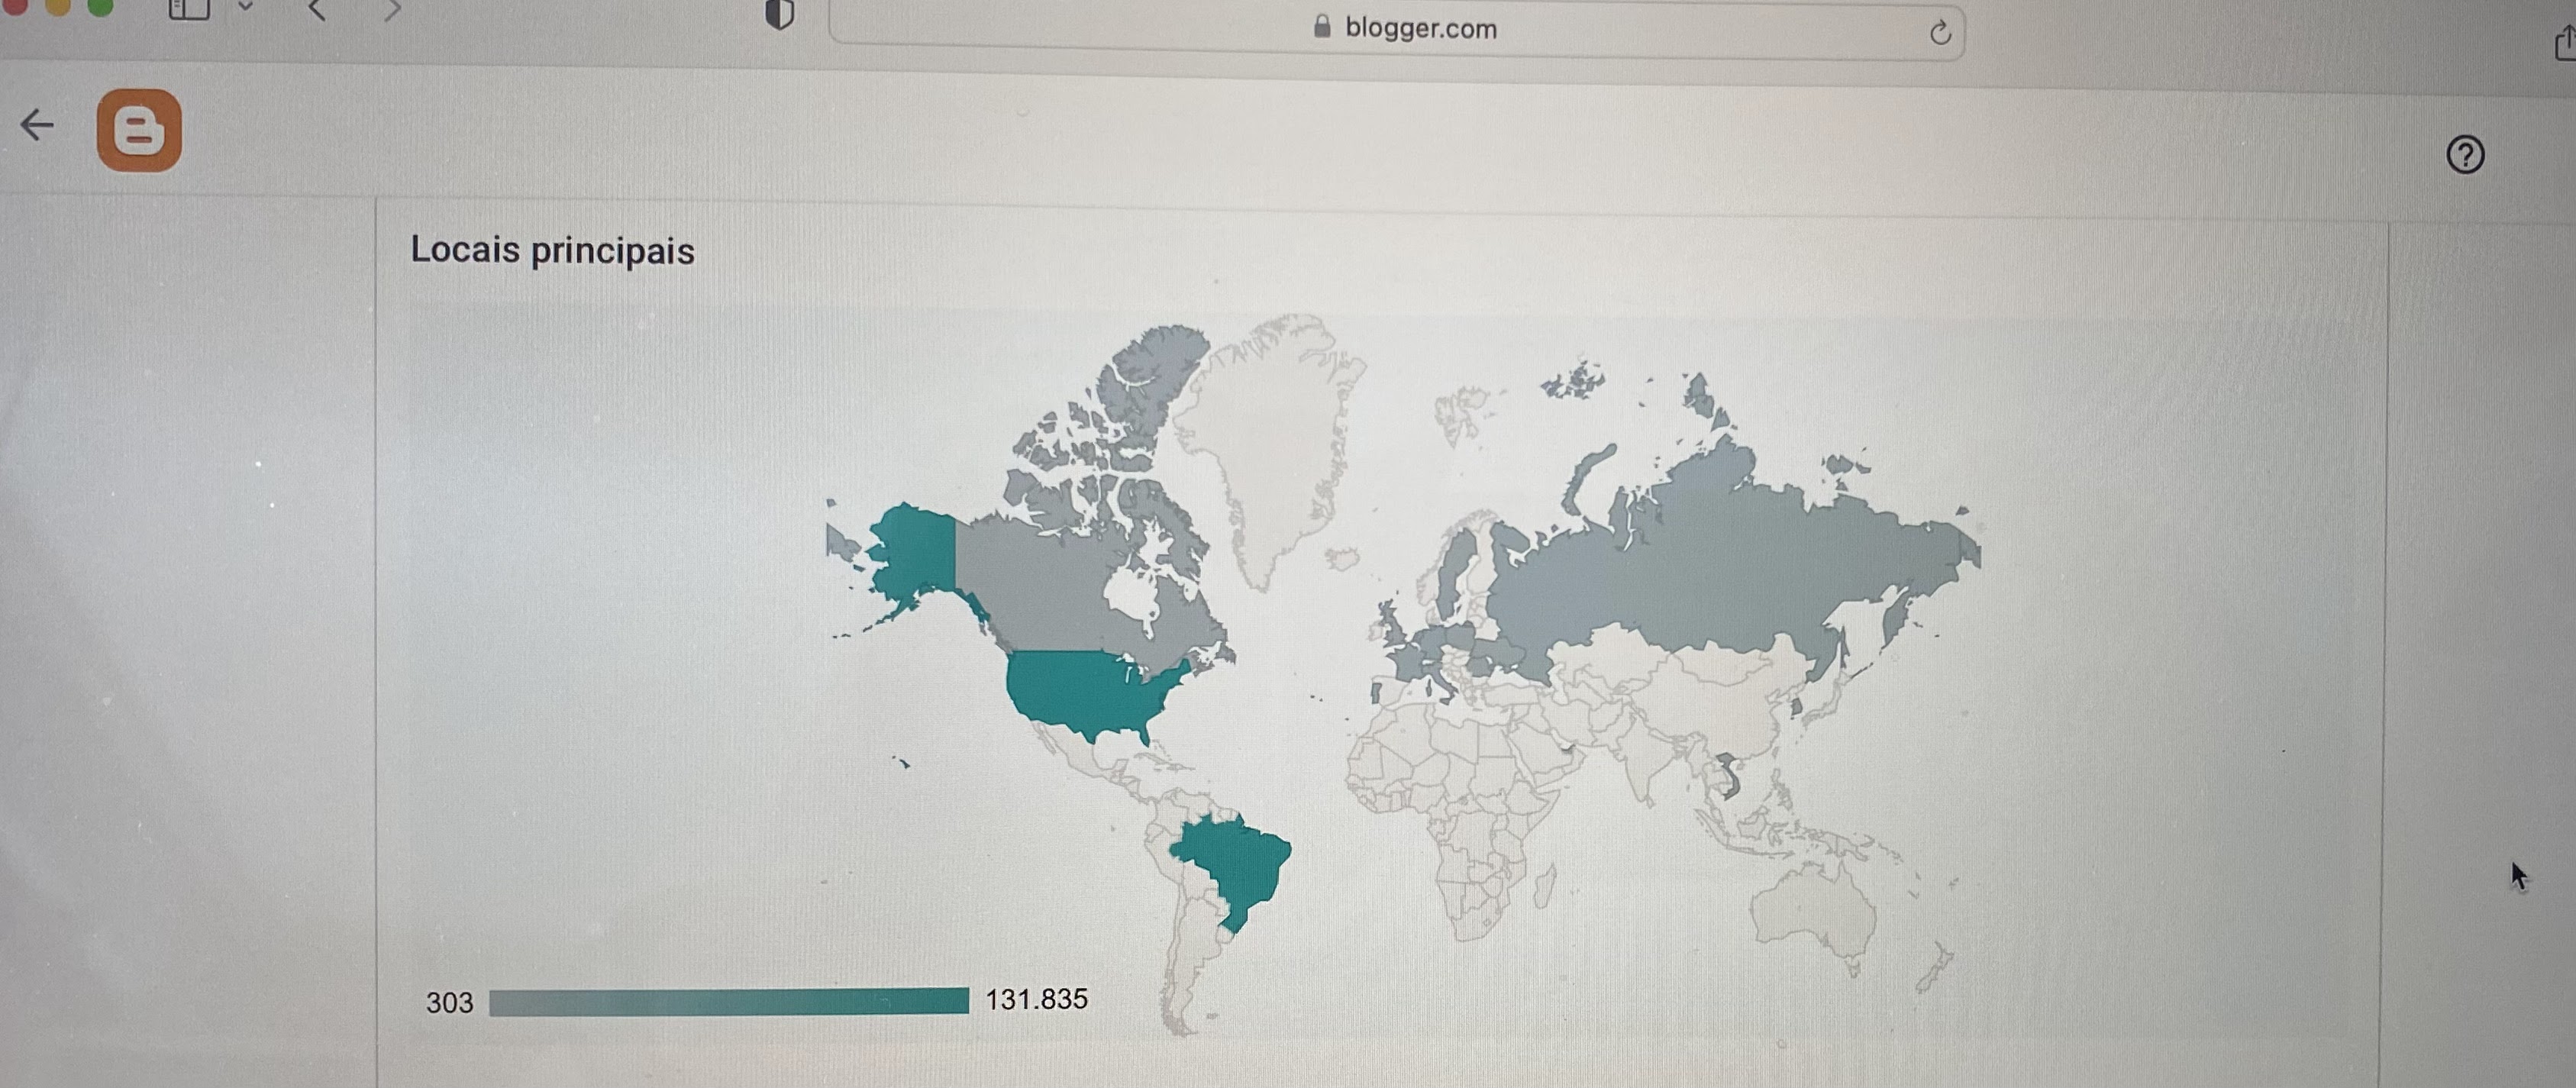Open the Blogger logo home icon
2576x1088 pixels.
139,130
